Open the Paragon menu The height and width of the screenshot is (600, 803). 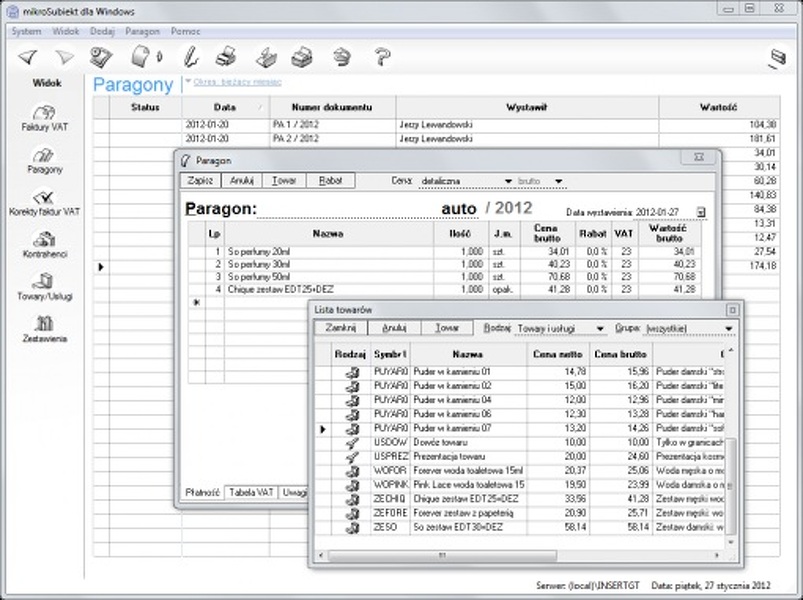click(140, 31)
